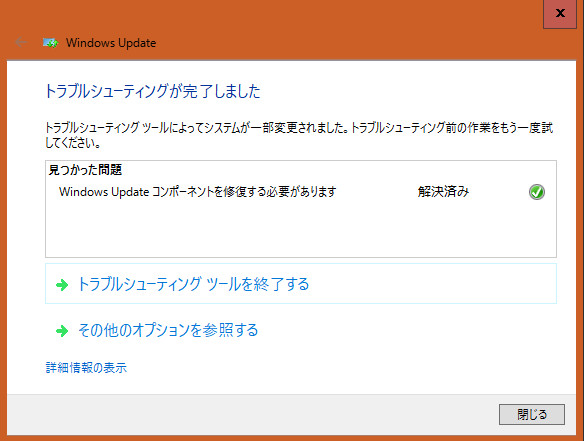Click the green arrow beside トラブルシューティング ツールを終了する
The height and width of the screenshot is (441, 584).
point(62,285)
